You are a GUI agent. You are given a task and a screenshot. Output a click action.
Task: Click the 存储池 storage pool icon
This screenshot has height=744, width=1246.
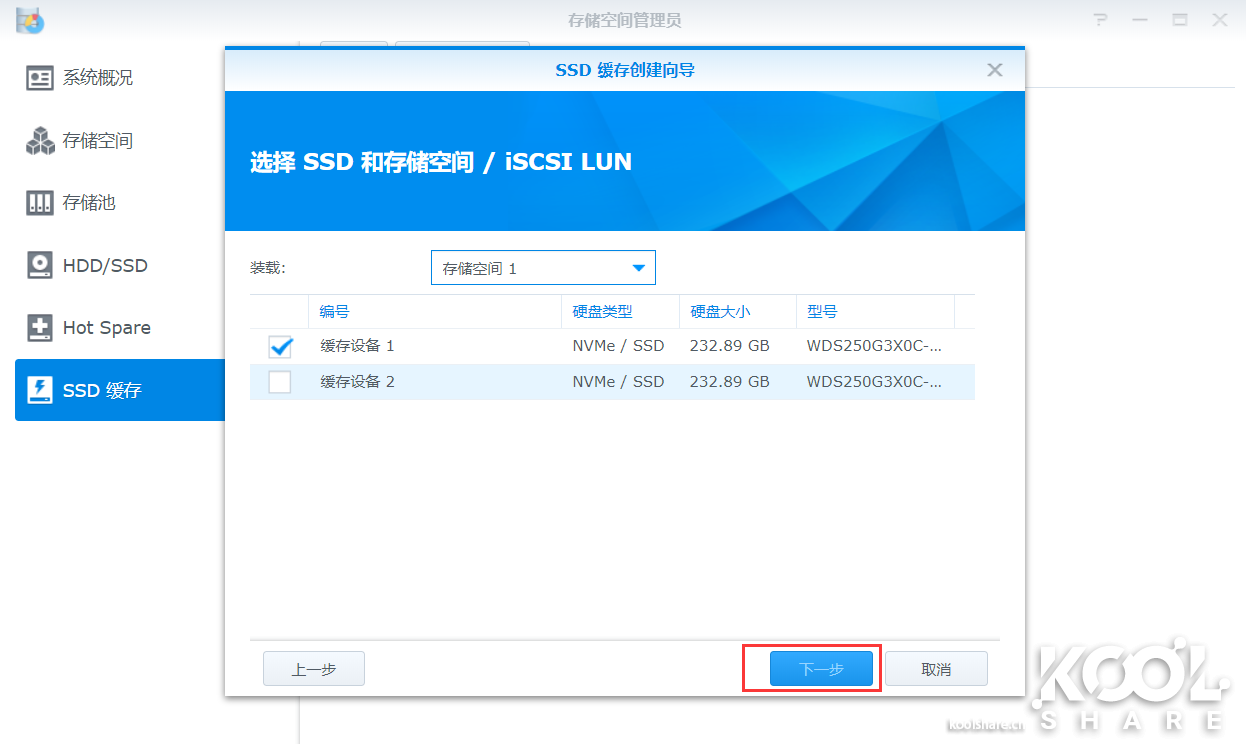coord(40,203)
